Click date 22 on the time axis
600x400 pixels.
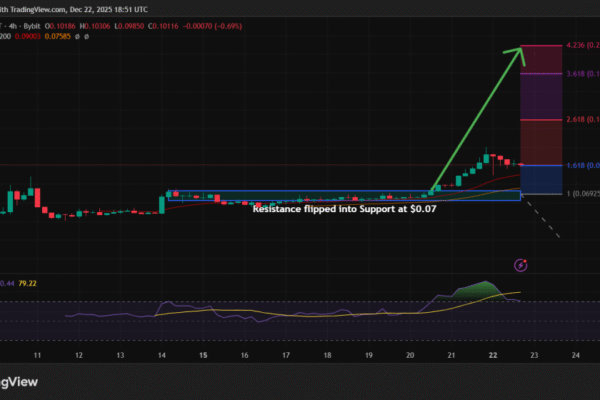pos(491,355)
